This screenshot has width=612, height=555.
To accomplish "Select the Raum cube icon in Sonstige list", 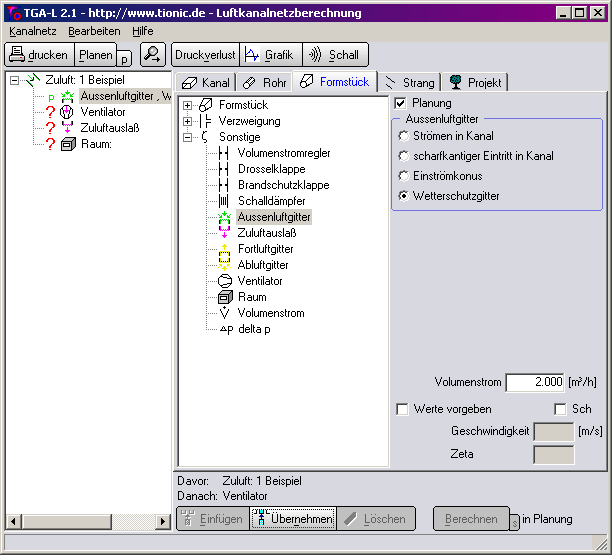I will tap(224, 297).
